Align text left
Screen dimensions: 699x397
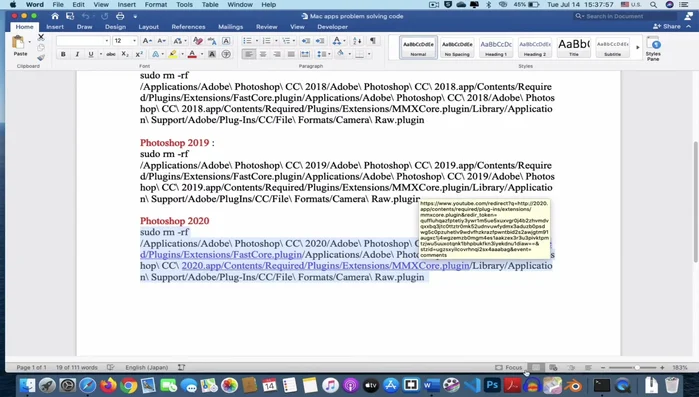(x=249, y=54)
